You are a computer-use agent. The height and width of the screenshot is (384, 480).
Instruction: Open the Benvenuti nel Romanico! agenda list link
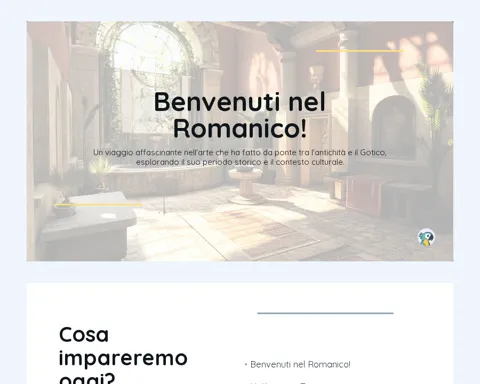pos(300,365)
